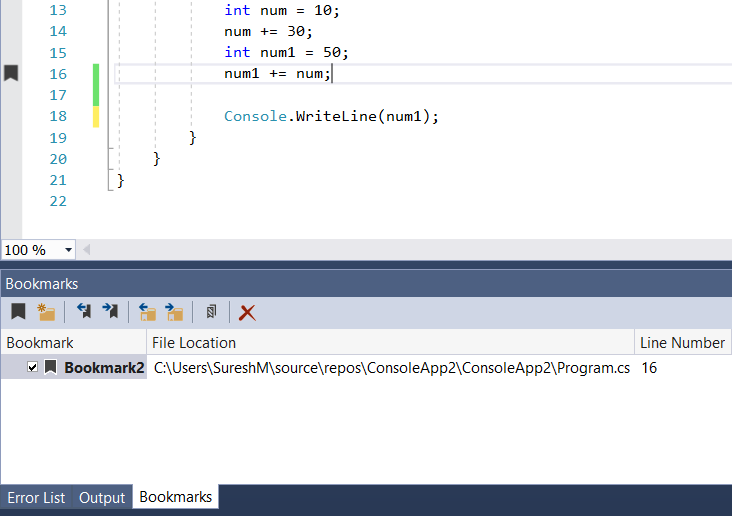
Task: Create a new bookmark folder
Action: pyautogui.click(x=46, y=312)
